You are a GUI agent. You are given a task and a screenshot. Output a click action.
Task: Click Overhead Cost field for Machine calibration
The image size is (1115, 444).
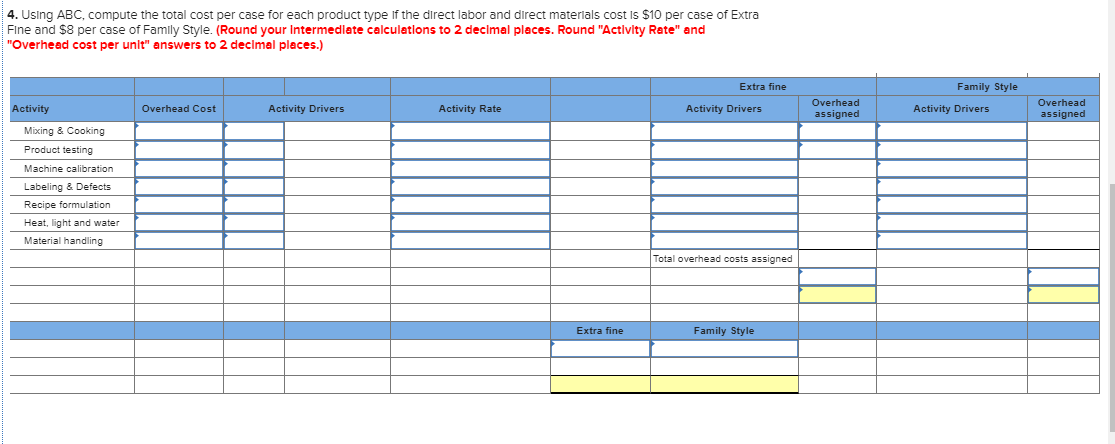[179, 168]
